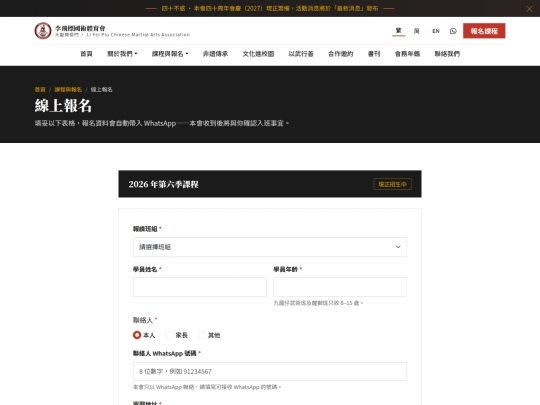Image resolution: width=540 pixels, height=405 pixels.
Task: Switch language to EN
Action: (x=436, y=31)
